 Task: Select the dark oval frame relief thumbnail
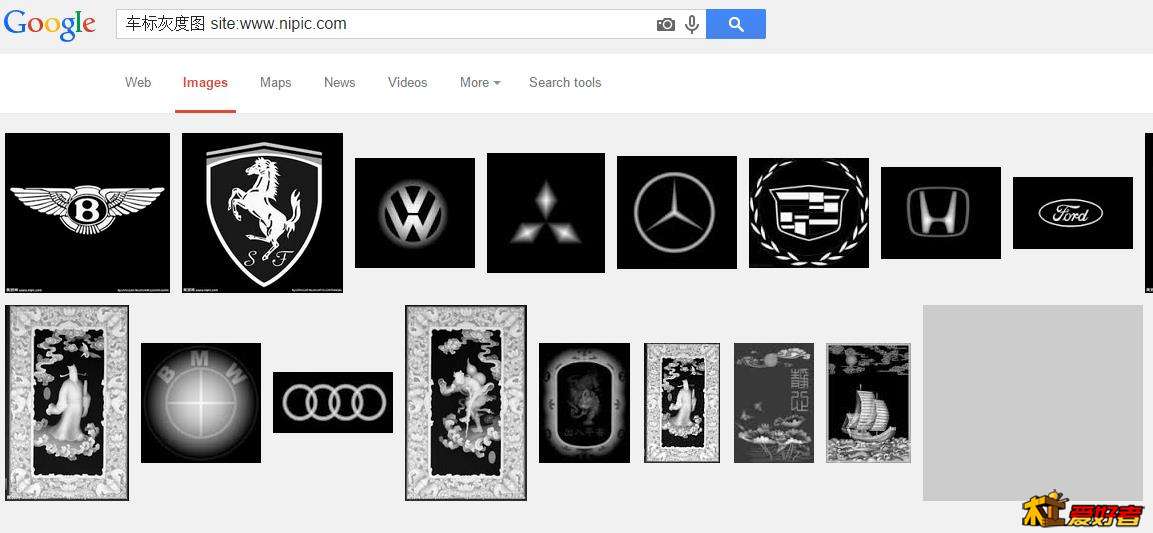pyautogui.click(x=585, y=403)
